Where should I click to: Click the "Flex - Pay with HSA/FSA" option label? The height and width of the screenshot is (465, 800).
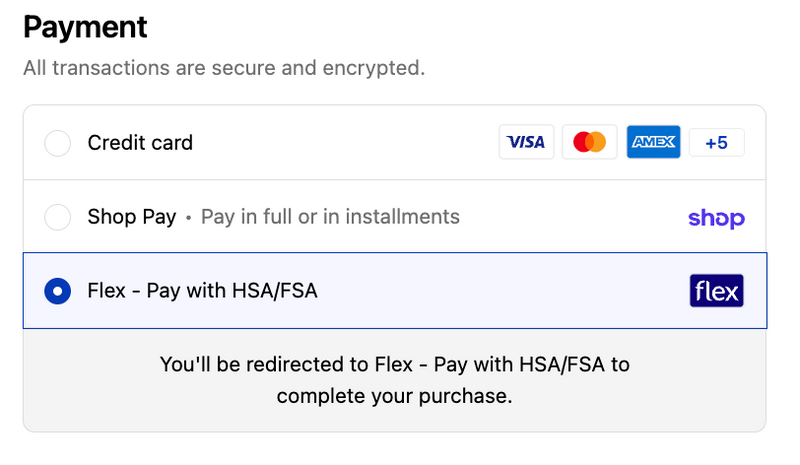209,291
